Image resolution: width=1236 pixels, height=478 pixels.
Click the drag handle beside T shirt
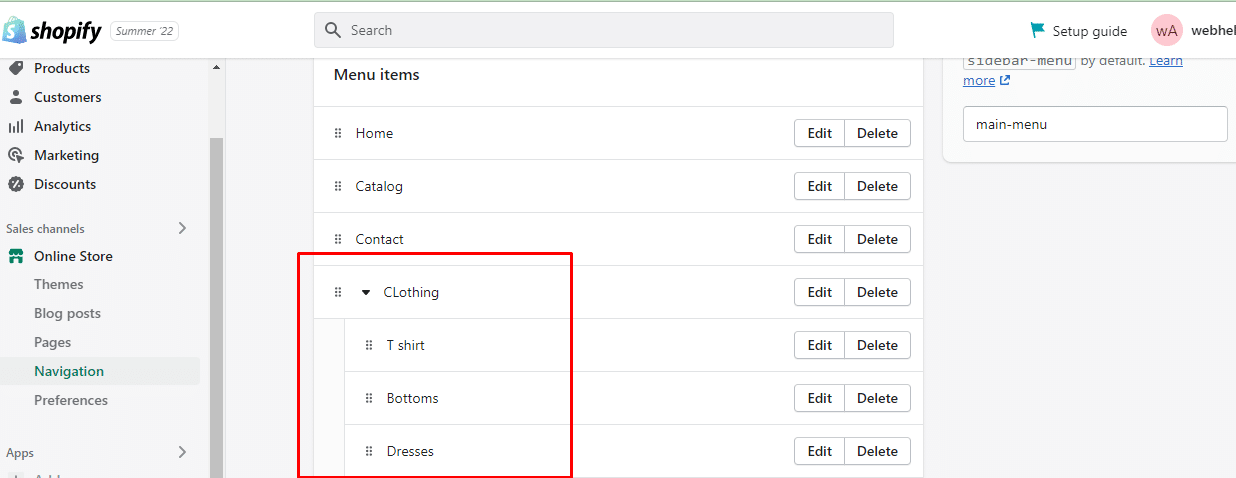click(x=369, y=345)
